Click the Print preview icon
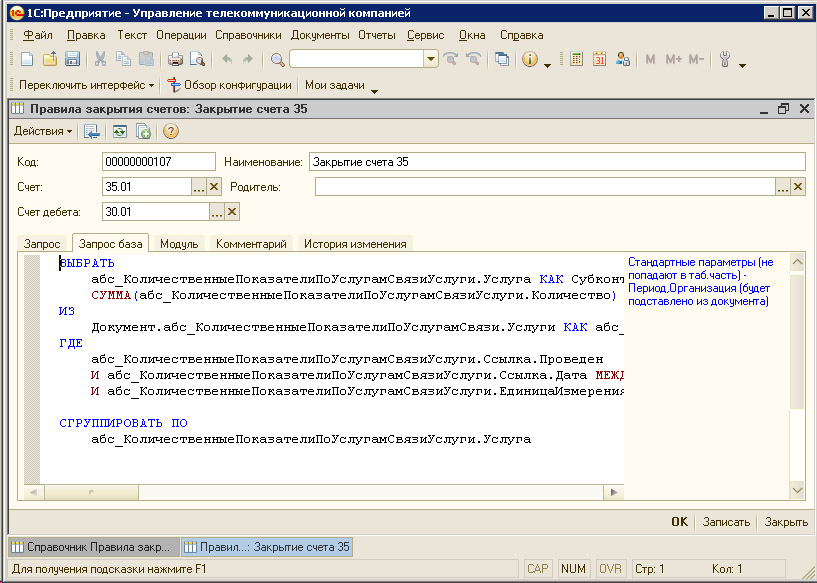The width and height of the screenshot is (817, 583). (197, 59)
